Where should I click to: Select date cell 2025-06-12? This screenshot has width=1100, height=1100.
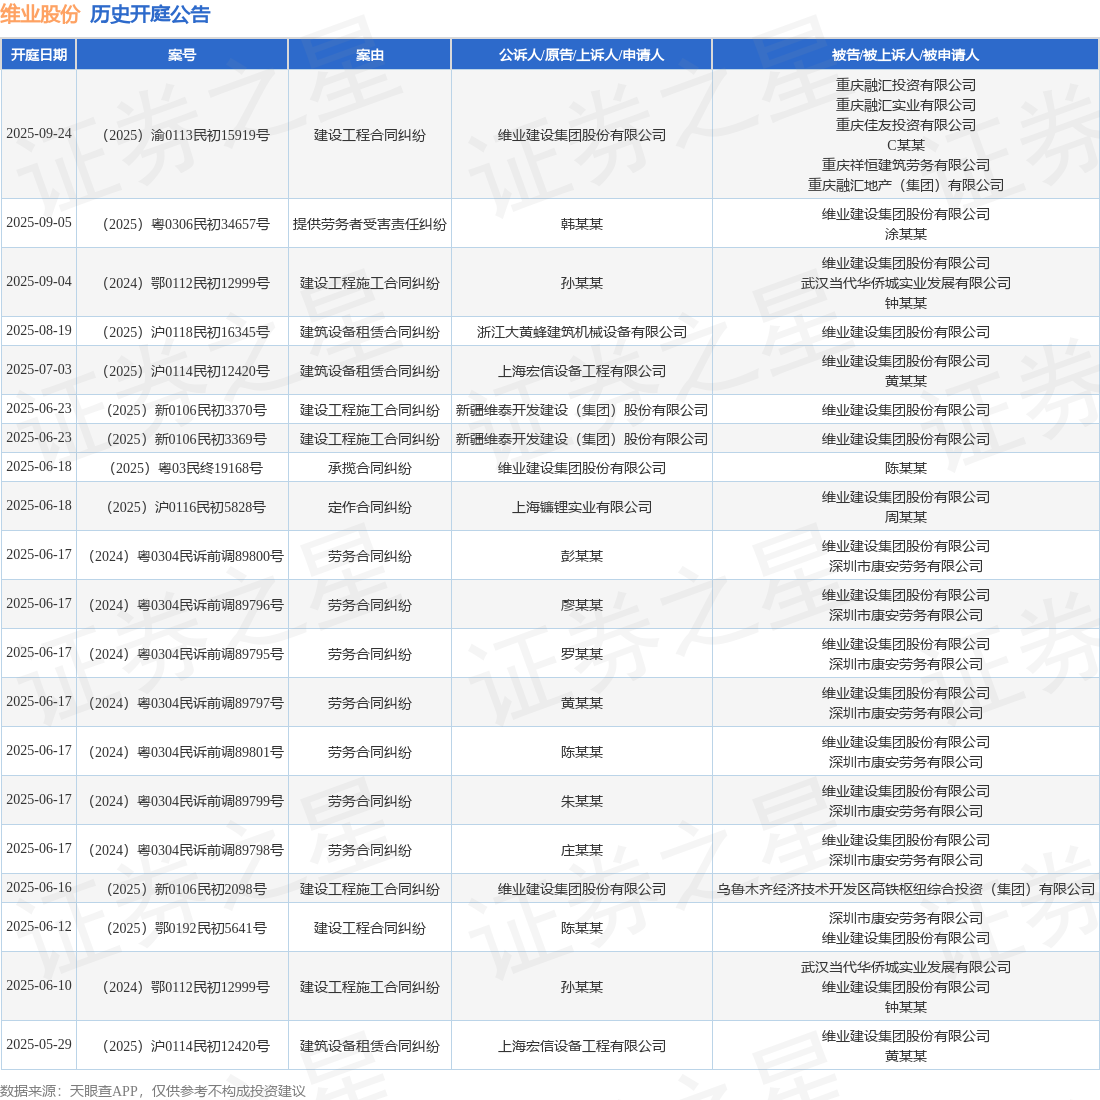pos(39,927)
